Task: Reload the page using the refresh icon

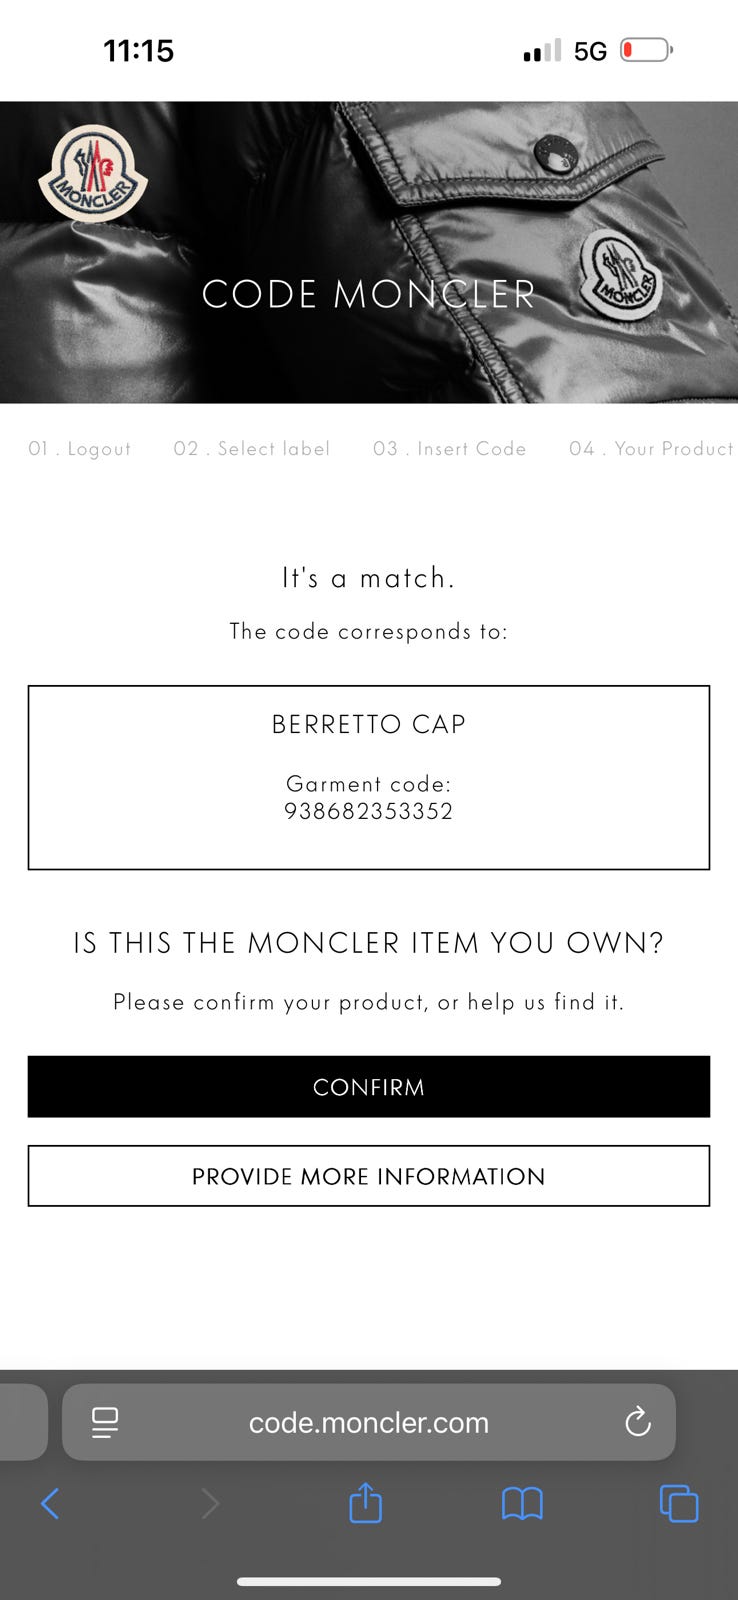Action: click(637, 1421)
